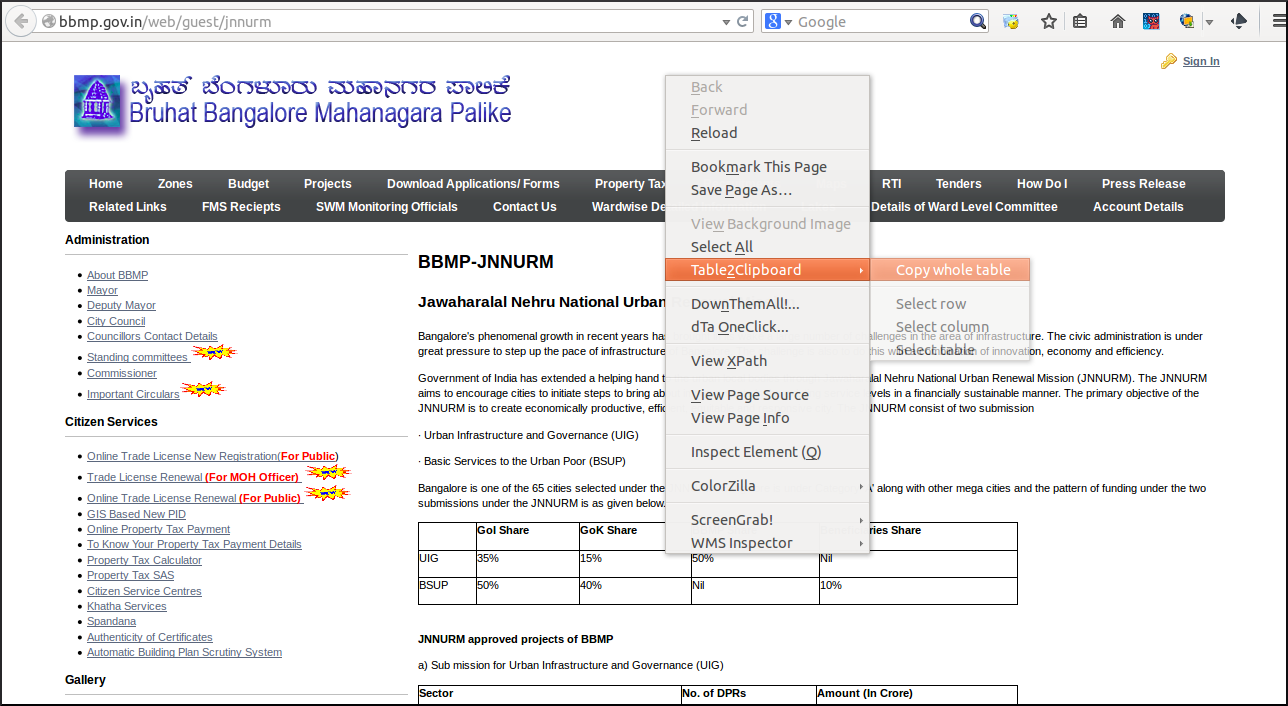The height and width of the screenshot is (706, 1288).
Task: Expand the Table2Clipboard submenu entry
Action: click(x=768, y=270)
